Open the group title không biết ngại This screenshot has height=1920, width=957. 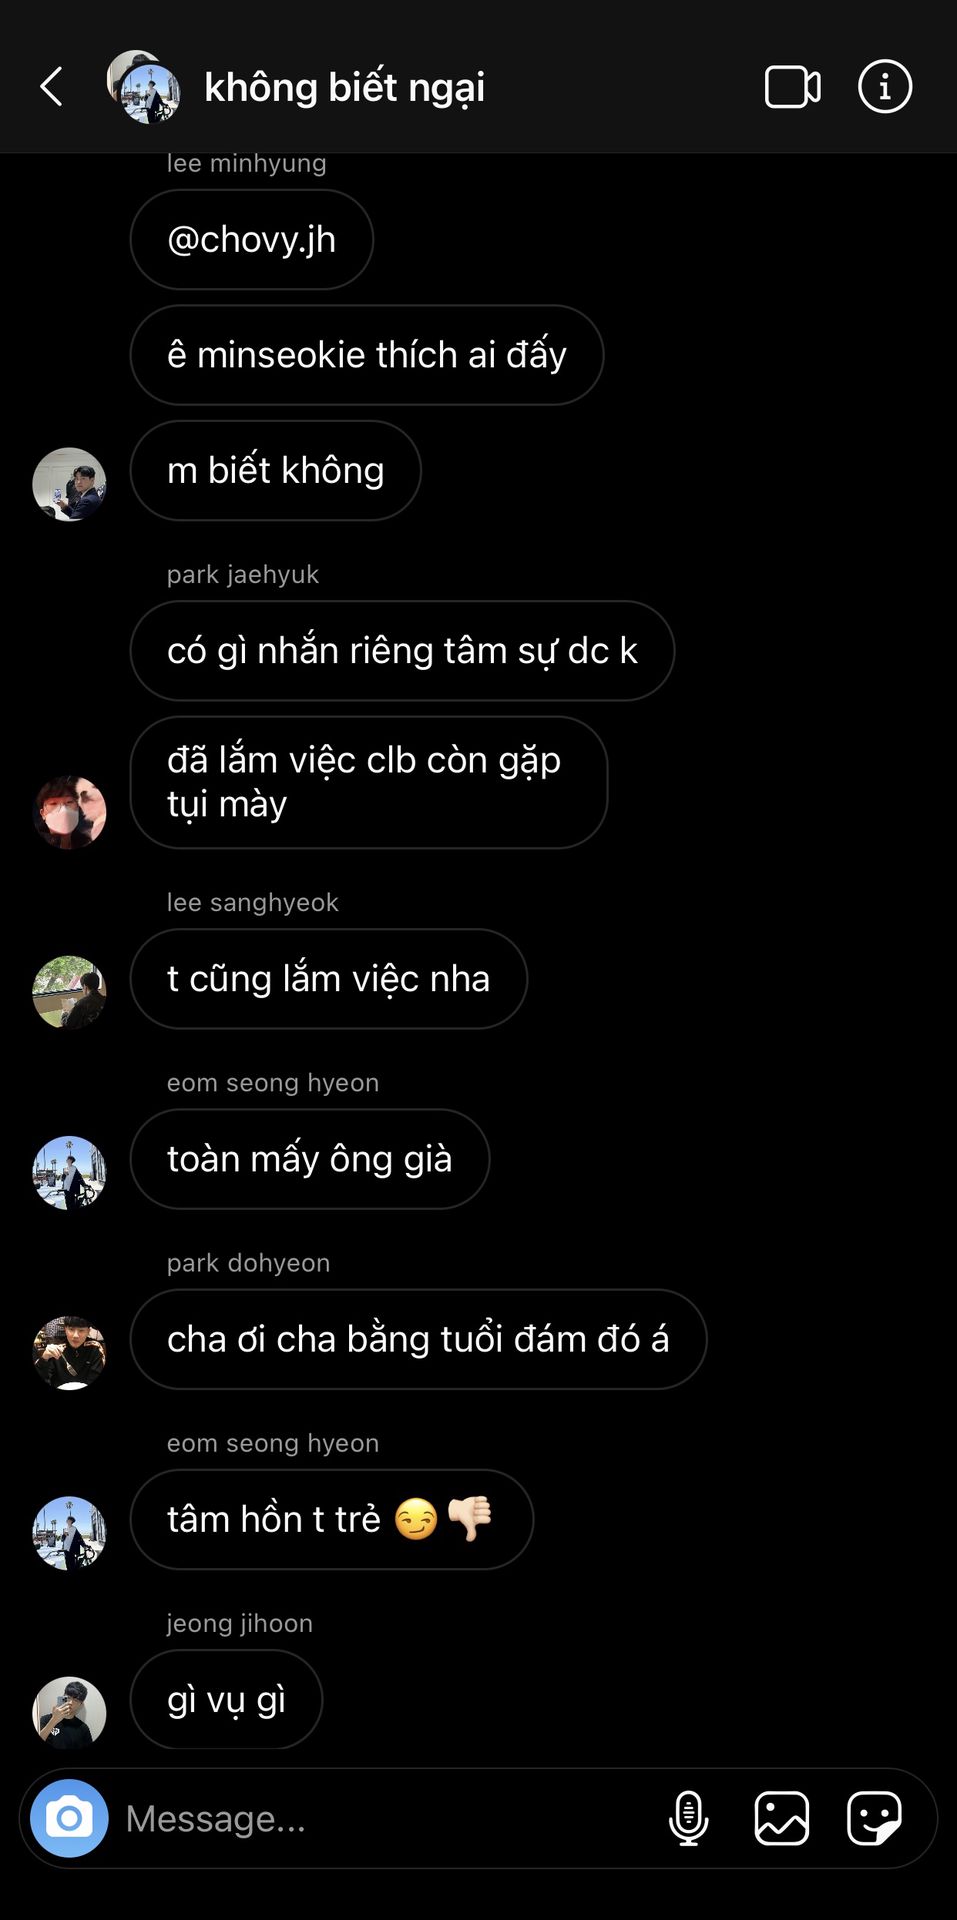pos(345,87)
